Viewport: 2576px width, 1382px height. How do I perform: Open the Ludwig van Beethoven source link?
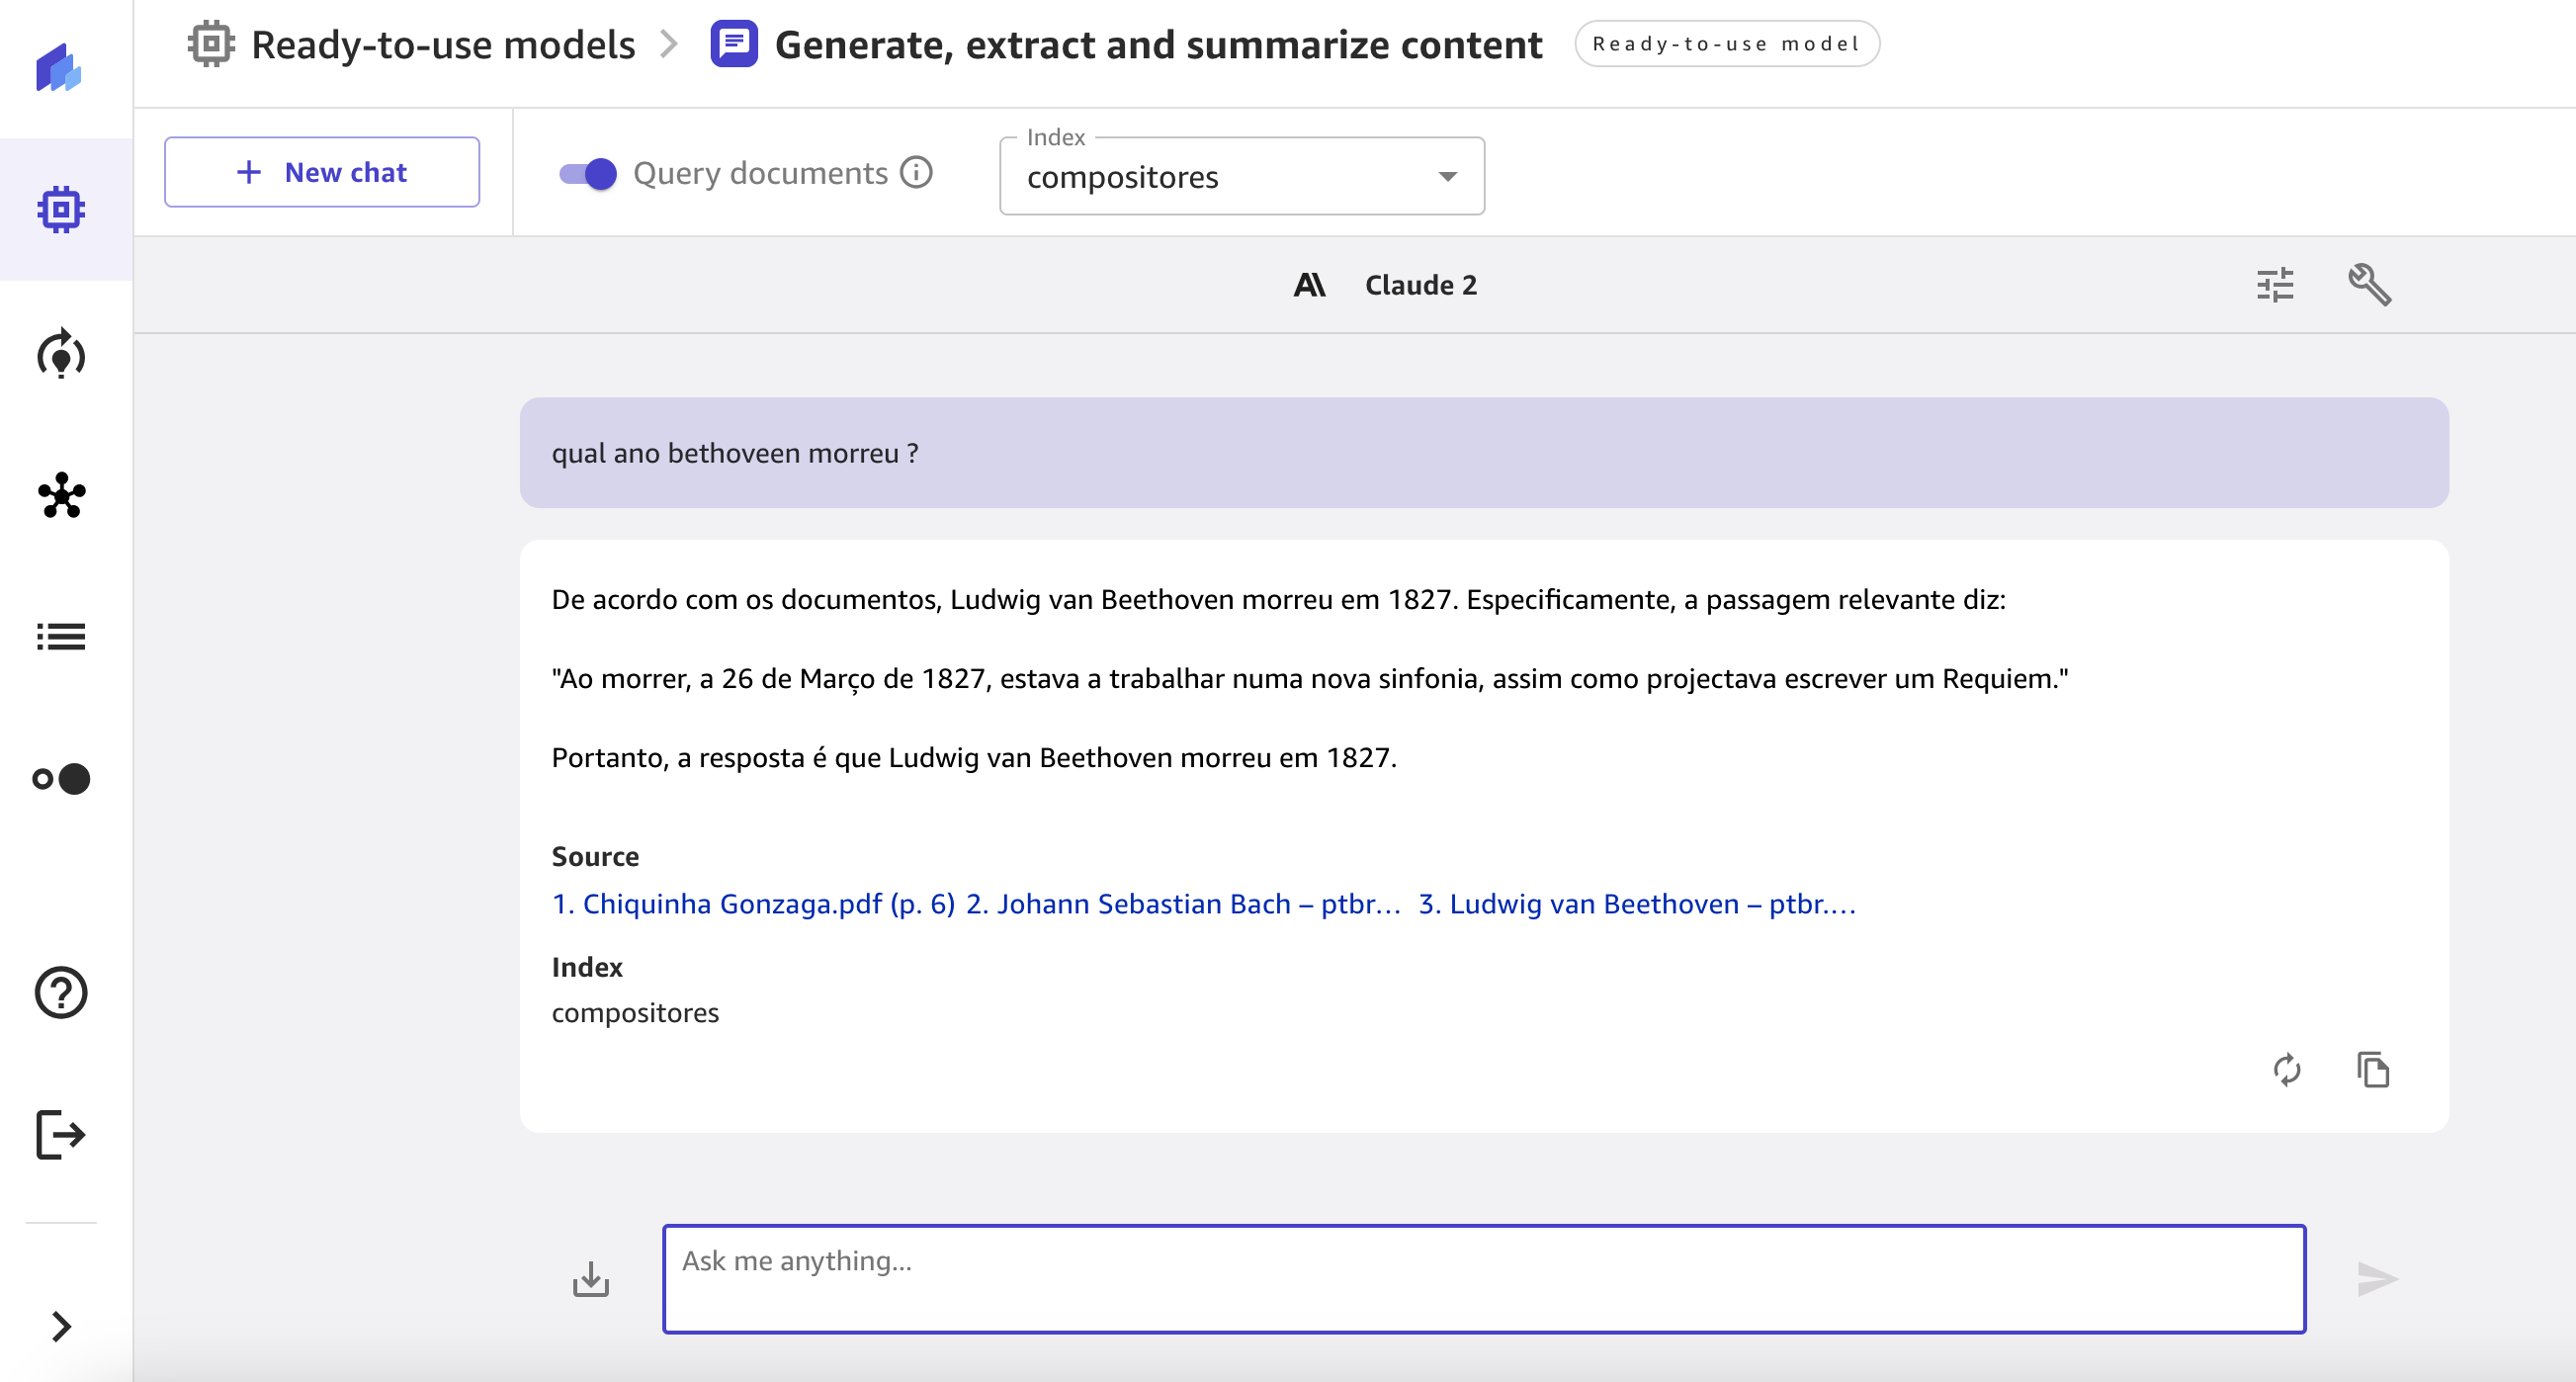click(1636, 904)
